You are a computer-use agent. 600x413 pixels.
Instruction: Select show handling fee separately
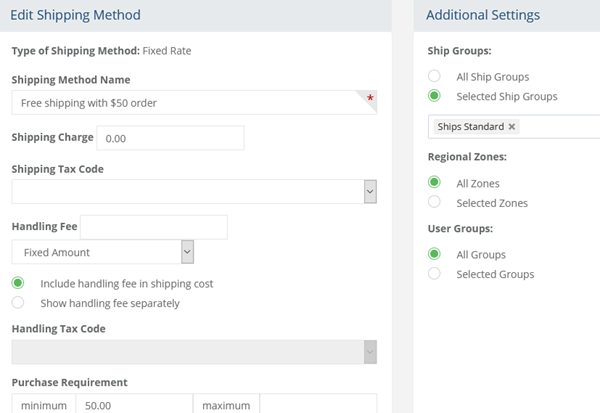pos(18,303)
